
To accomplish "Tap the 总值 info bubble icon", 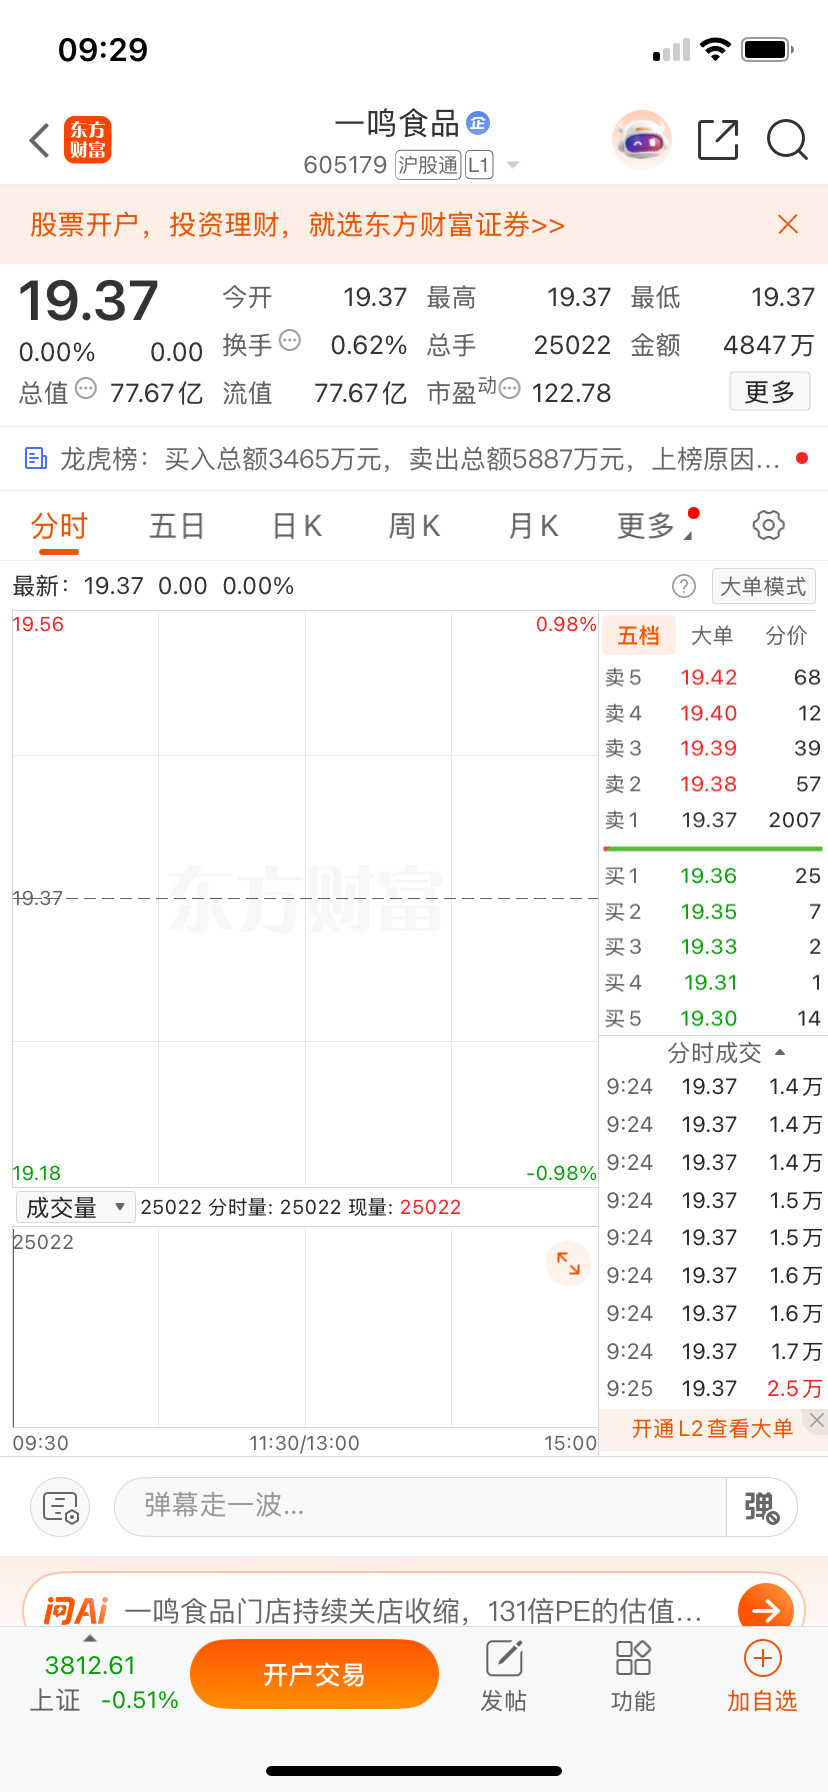I will point(86,389).
